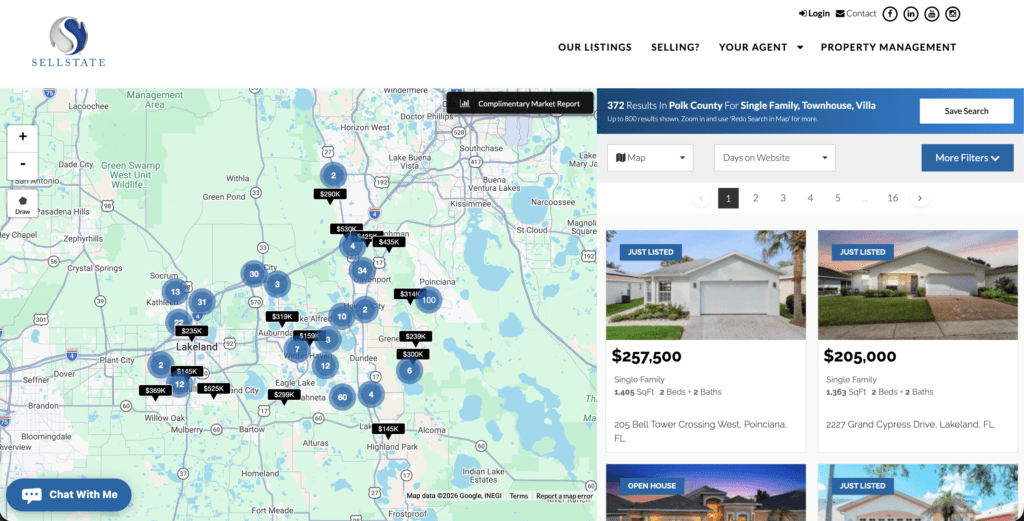Open the Open House listing thumbnail
The image size is (1024, 521).
click(706, 492)
